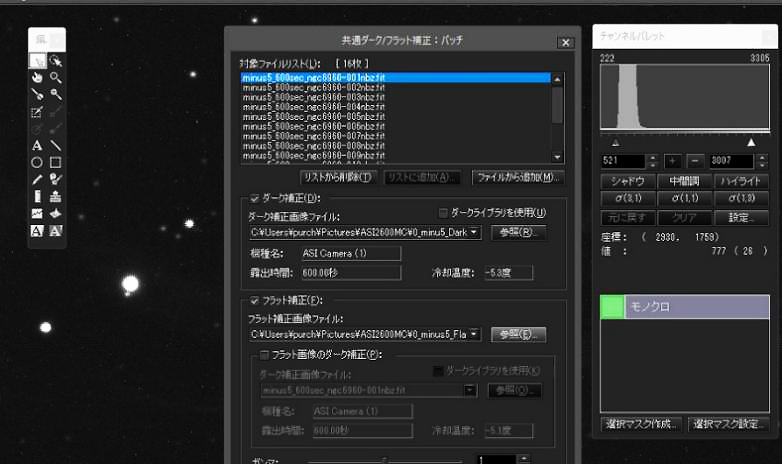
Task: Enable ダークライブラリを使用(U) under dark correction
Action: click(443, 213)
